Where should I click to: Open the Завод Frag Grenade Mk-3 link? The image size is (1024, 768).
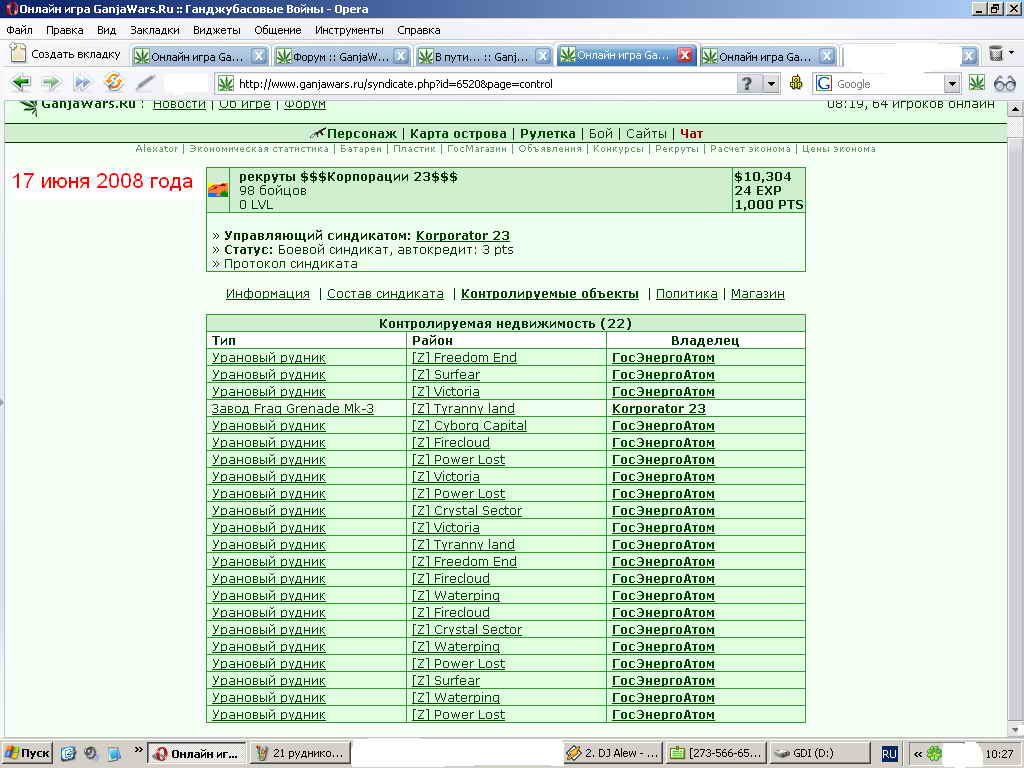pyautogui.click(x=293, y=409)
